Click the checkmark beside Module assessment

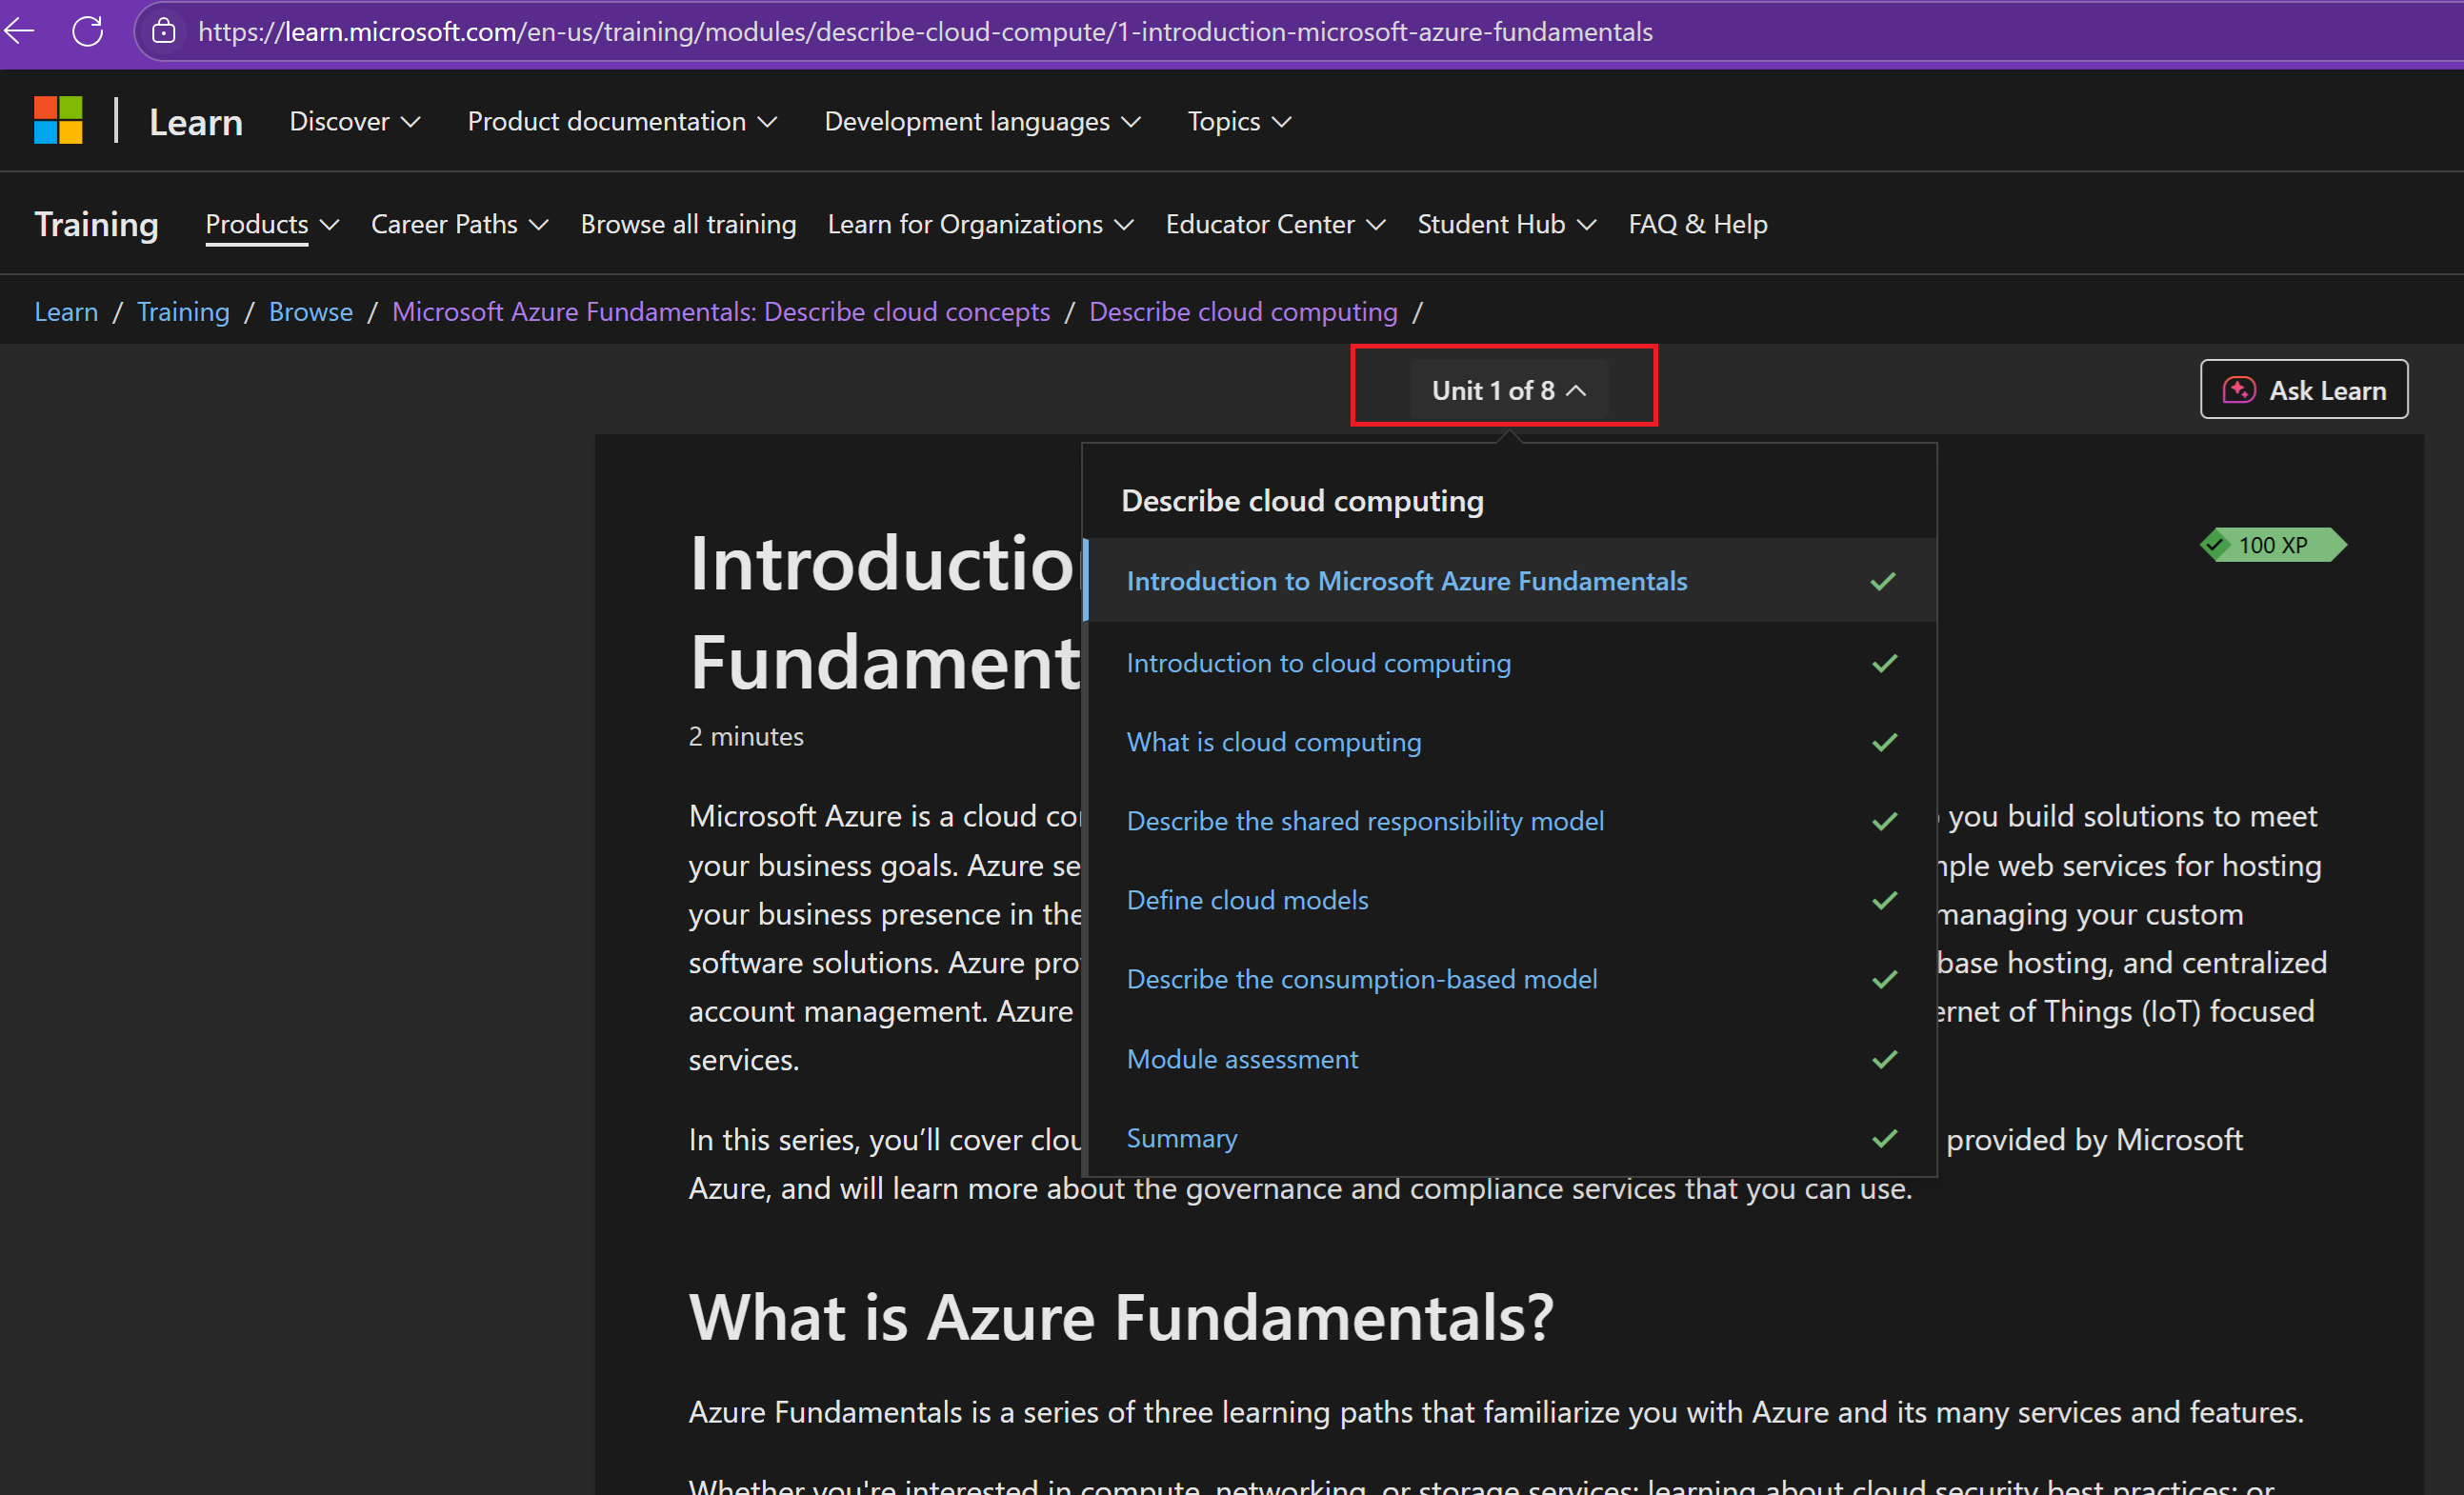(x=1884, y=1059)
